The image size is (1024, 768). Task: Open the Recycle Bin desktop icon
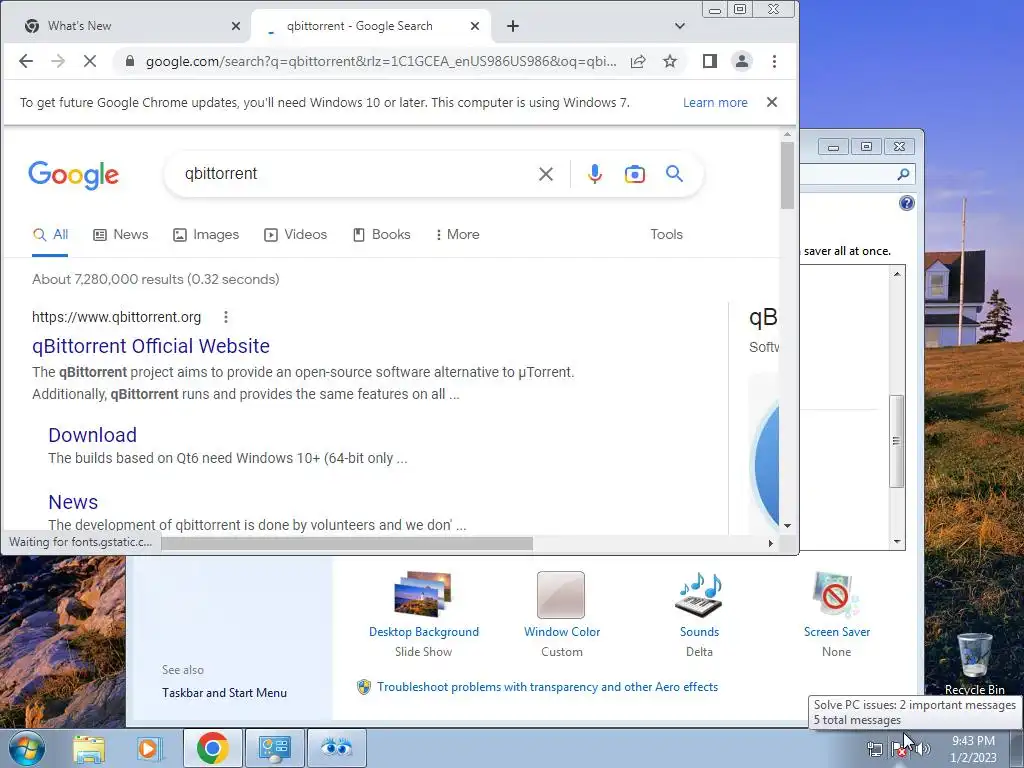pyautogui.click(x=974, y=664)
